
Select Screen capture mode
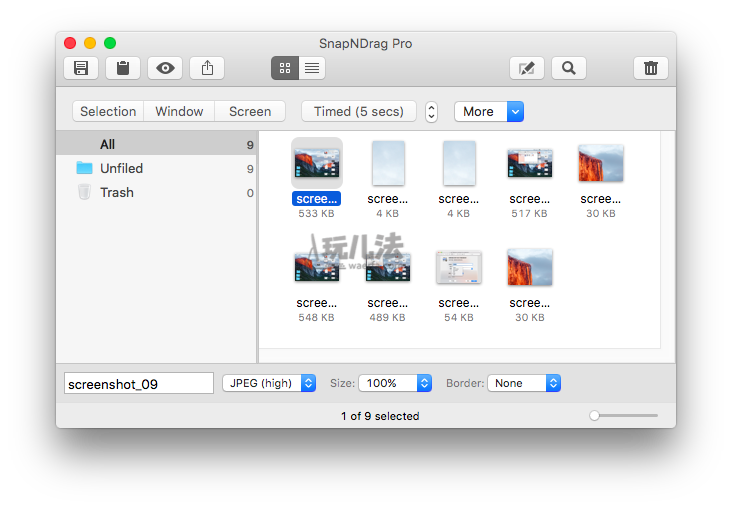(x=250, y=111)
